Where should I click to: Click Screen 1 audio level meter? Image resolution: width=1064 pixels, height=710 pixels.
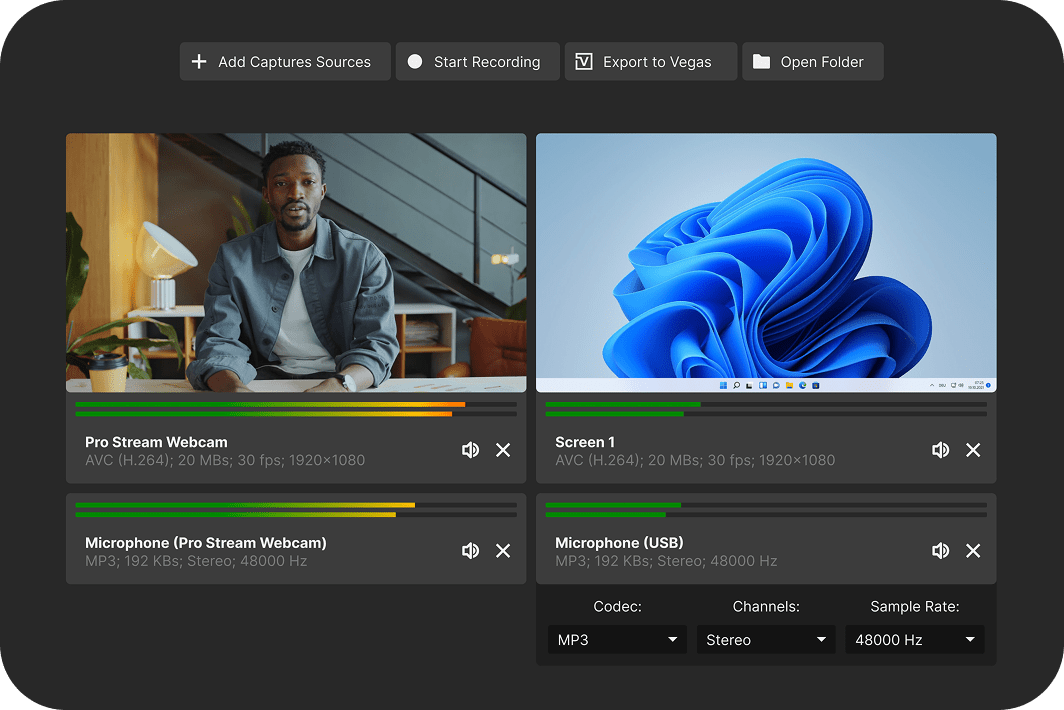(x=766, y=409)
